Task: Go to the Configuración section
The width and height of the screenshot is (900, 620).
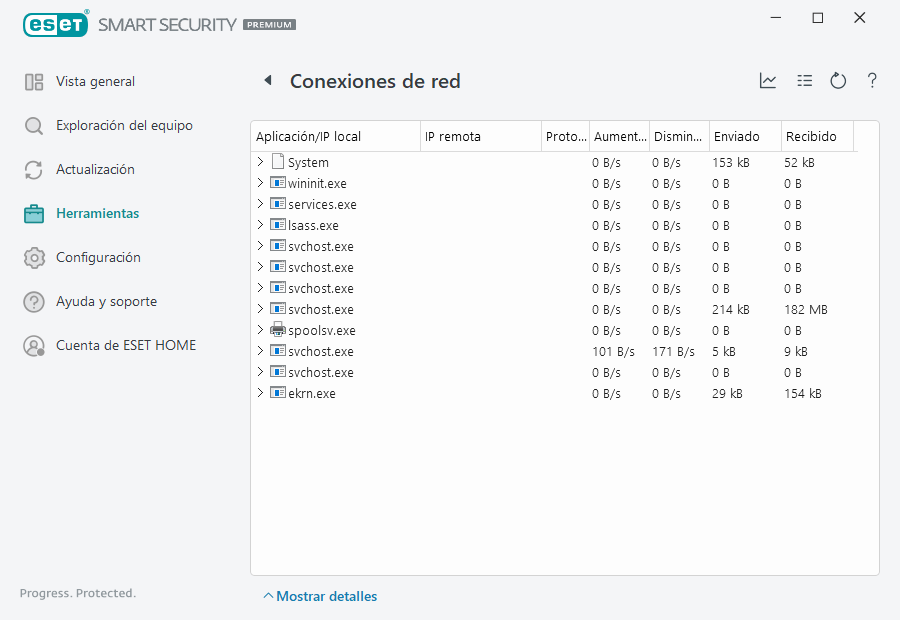Action: [x=98, y=258]
